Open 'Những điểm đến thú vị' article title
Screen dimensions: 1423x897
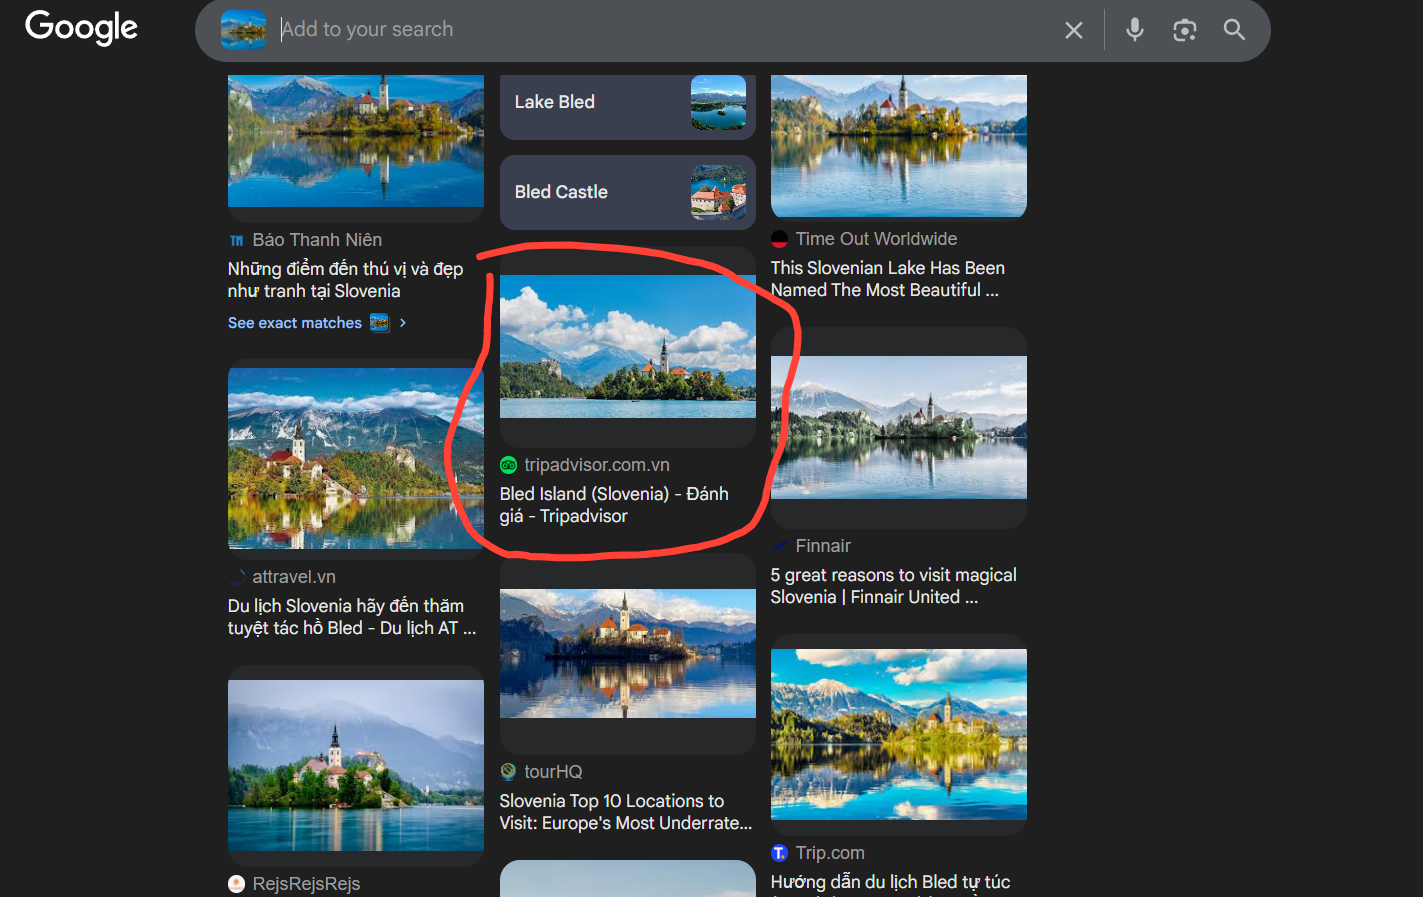point(345,280)
